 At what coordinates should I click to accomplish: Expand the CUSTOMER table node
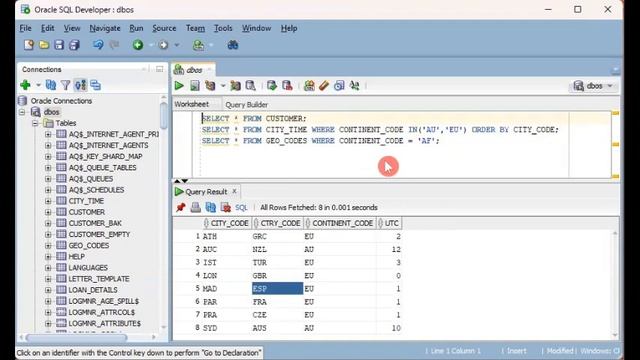48,212
